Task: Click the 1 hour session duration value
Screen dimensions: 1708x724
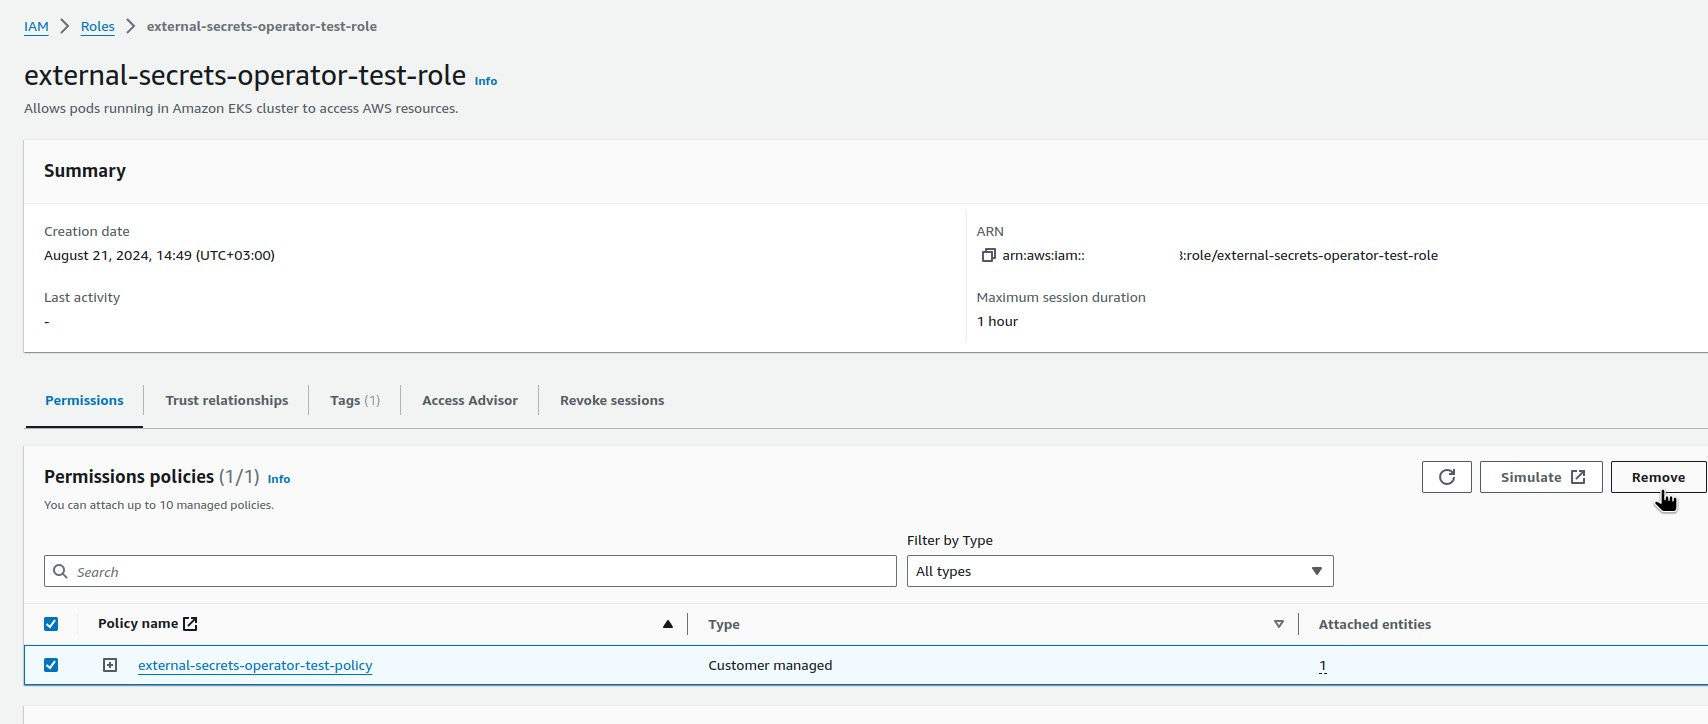Action: click(x=997, y=321)
